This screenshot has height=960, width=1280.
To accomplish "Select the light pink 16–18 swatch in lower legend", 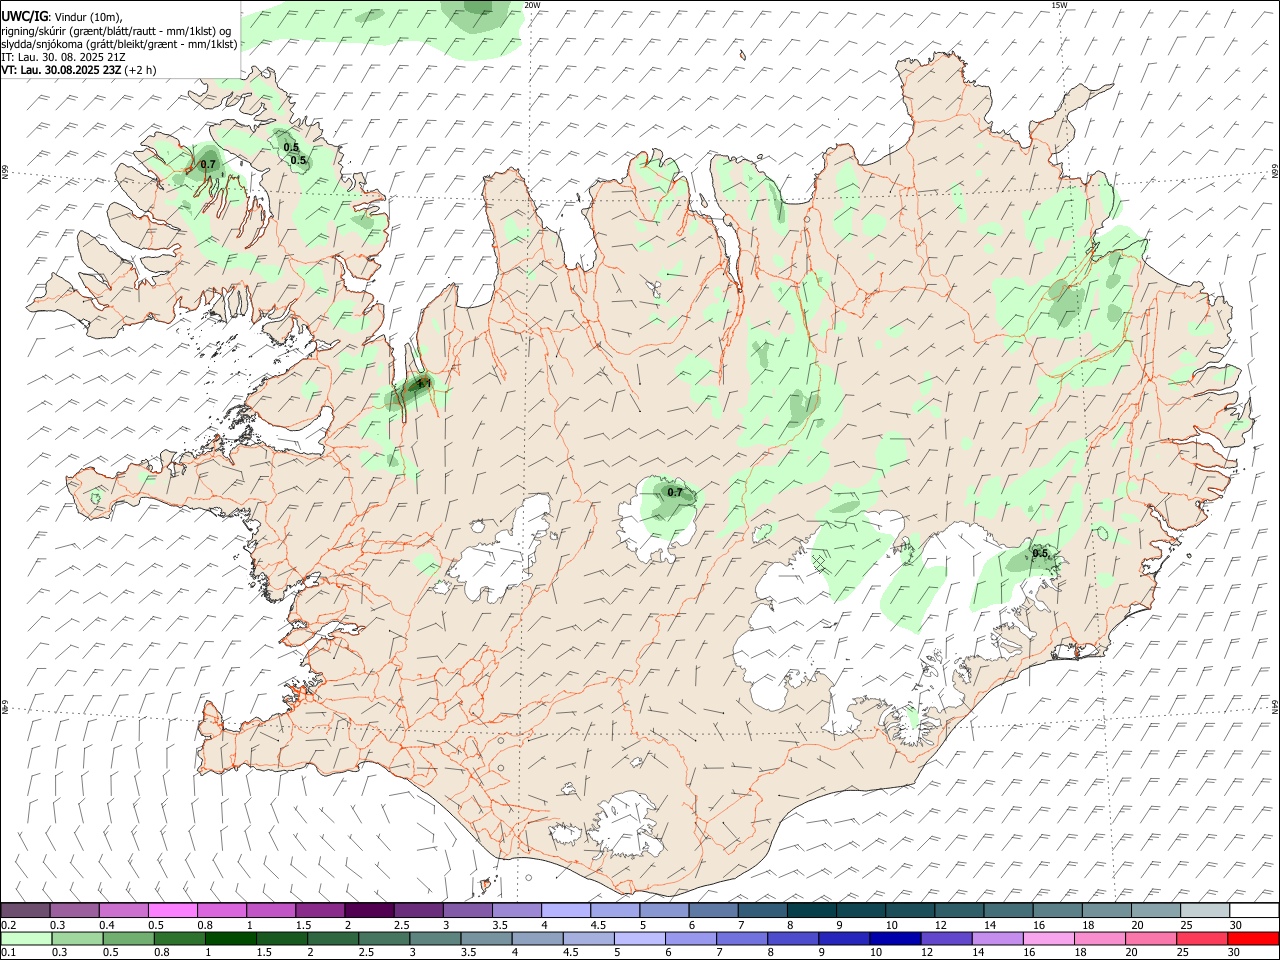I will [x=1048, y=938].
